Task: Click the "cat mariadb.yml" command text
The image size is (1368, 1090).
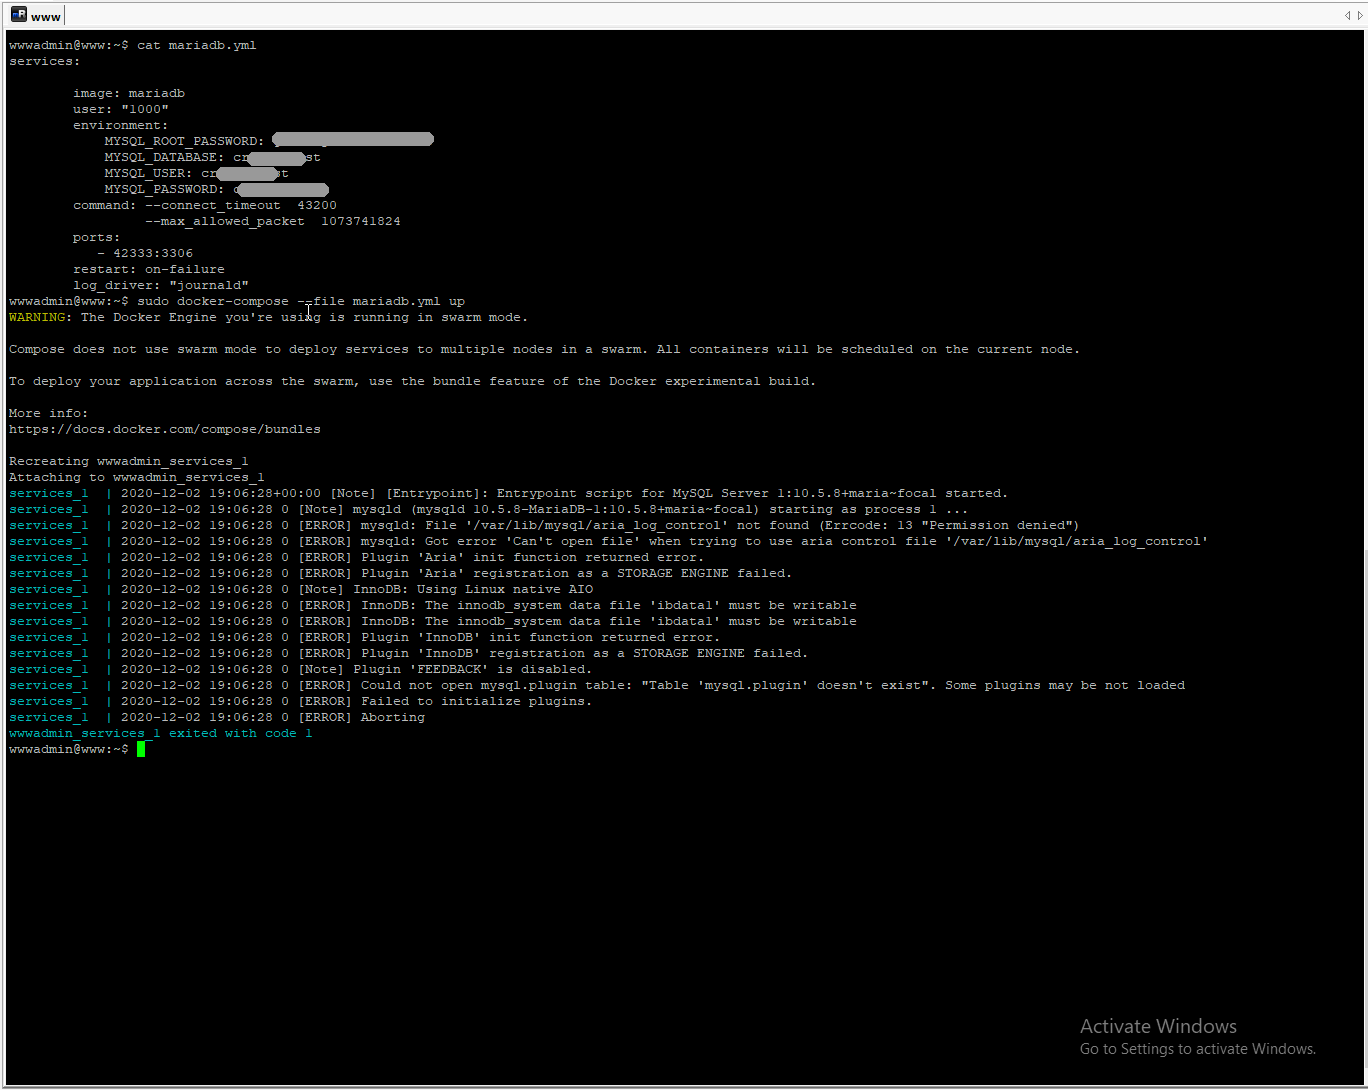Action: click(197, 45)
